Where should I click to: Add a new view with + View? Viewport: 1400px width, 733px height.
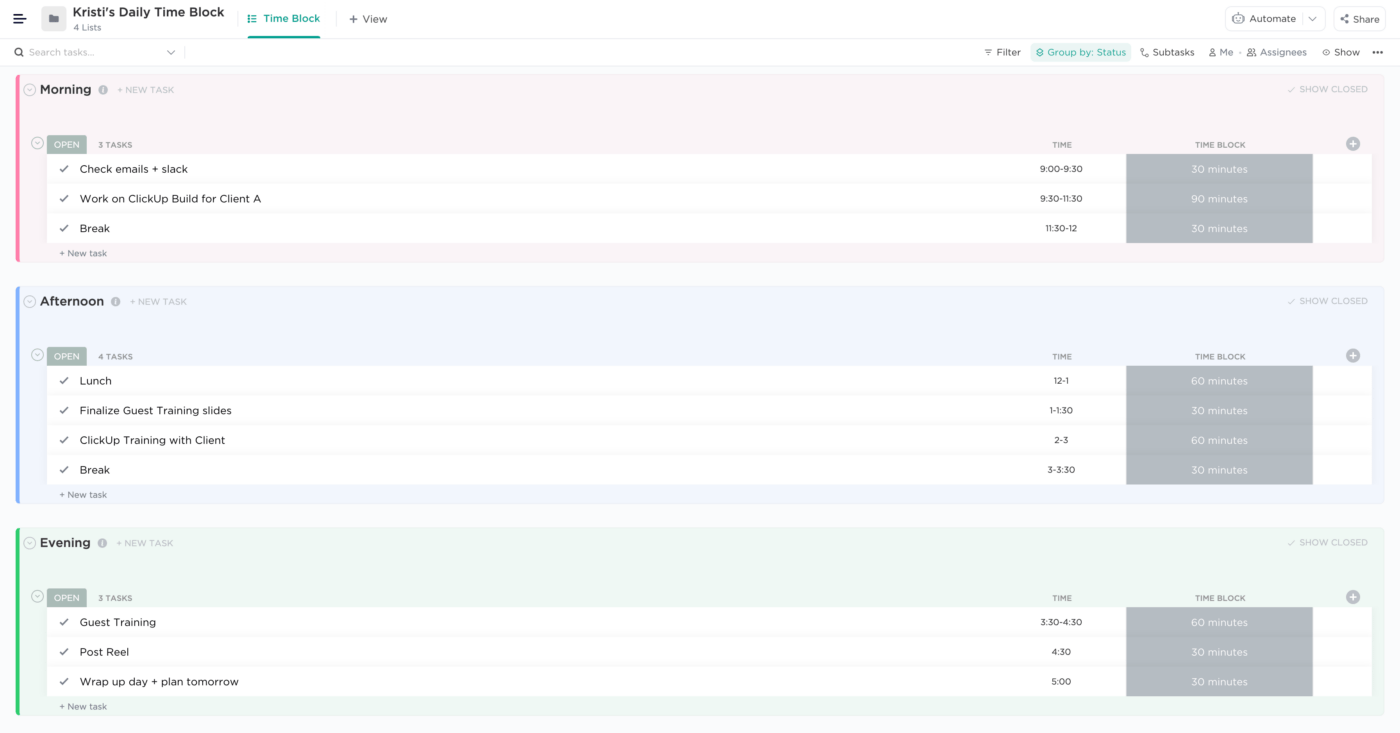pyautogui.click(x=368, y=19)
